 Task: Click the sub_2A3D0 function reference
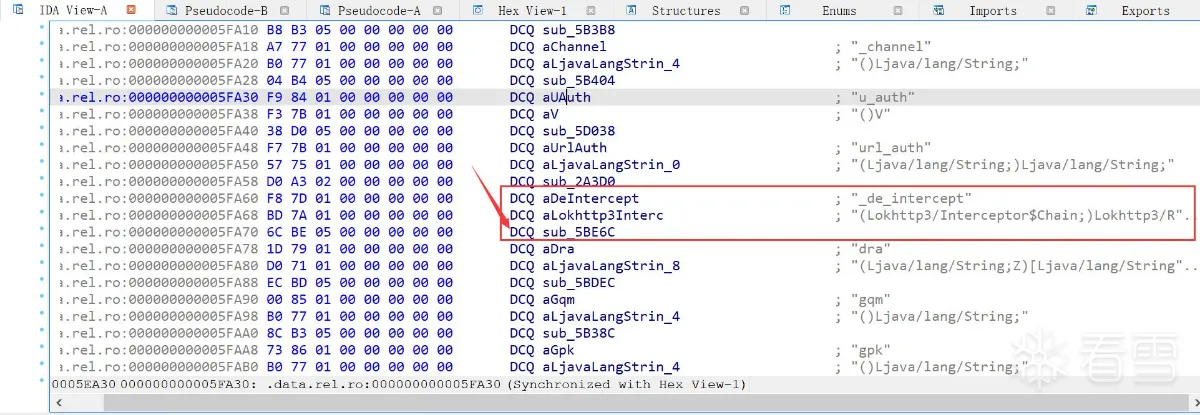point(578,182)
